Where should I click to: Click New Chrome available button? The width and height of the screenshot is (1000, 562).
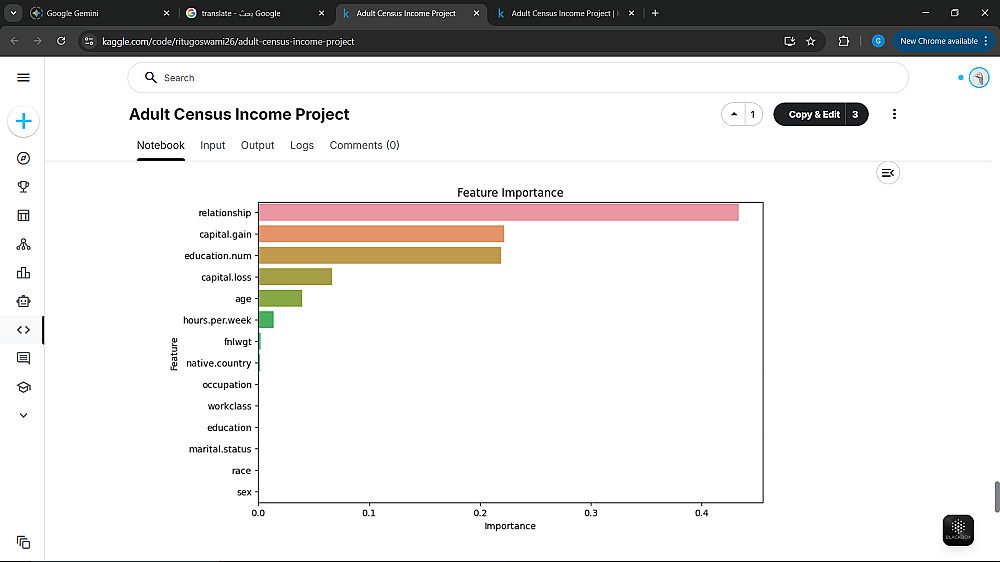pyautogui.click(x=938, y=41)
